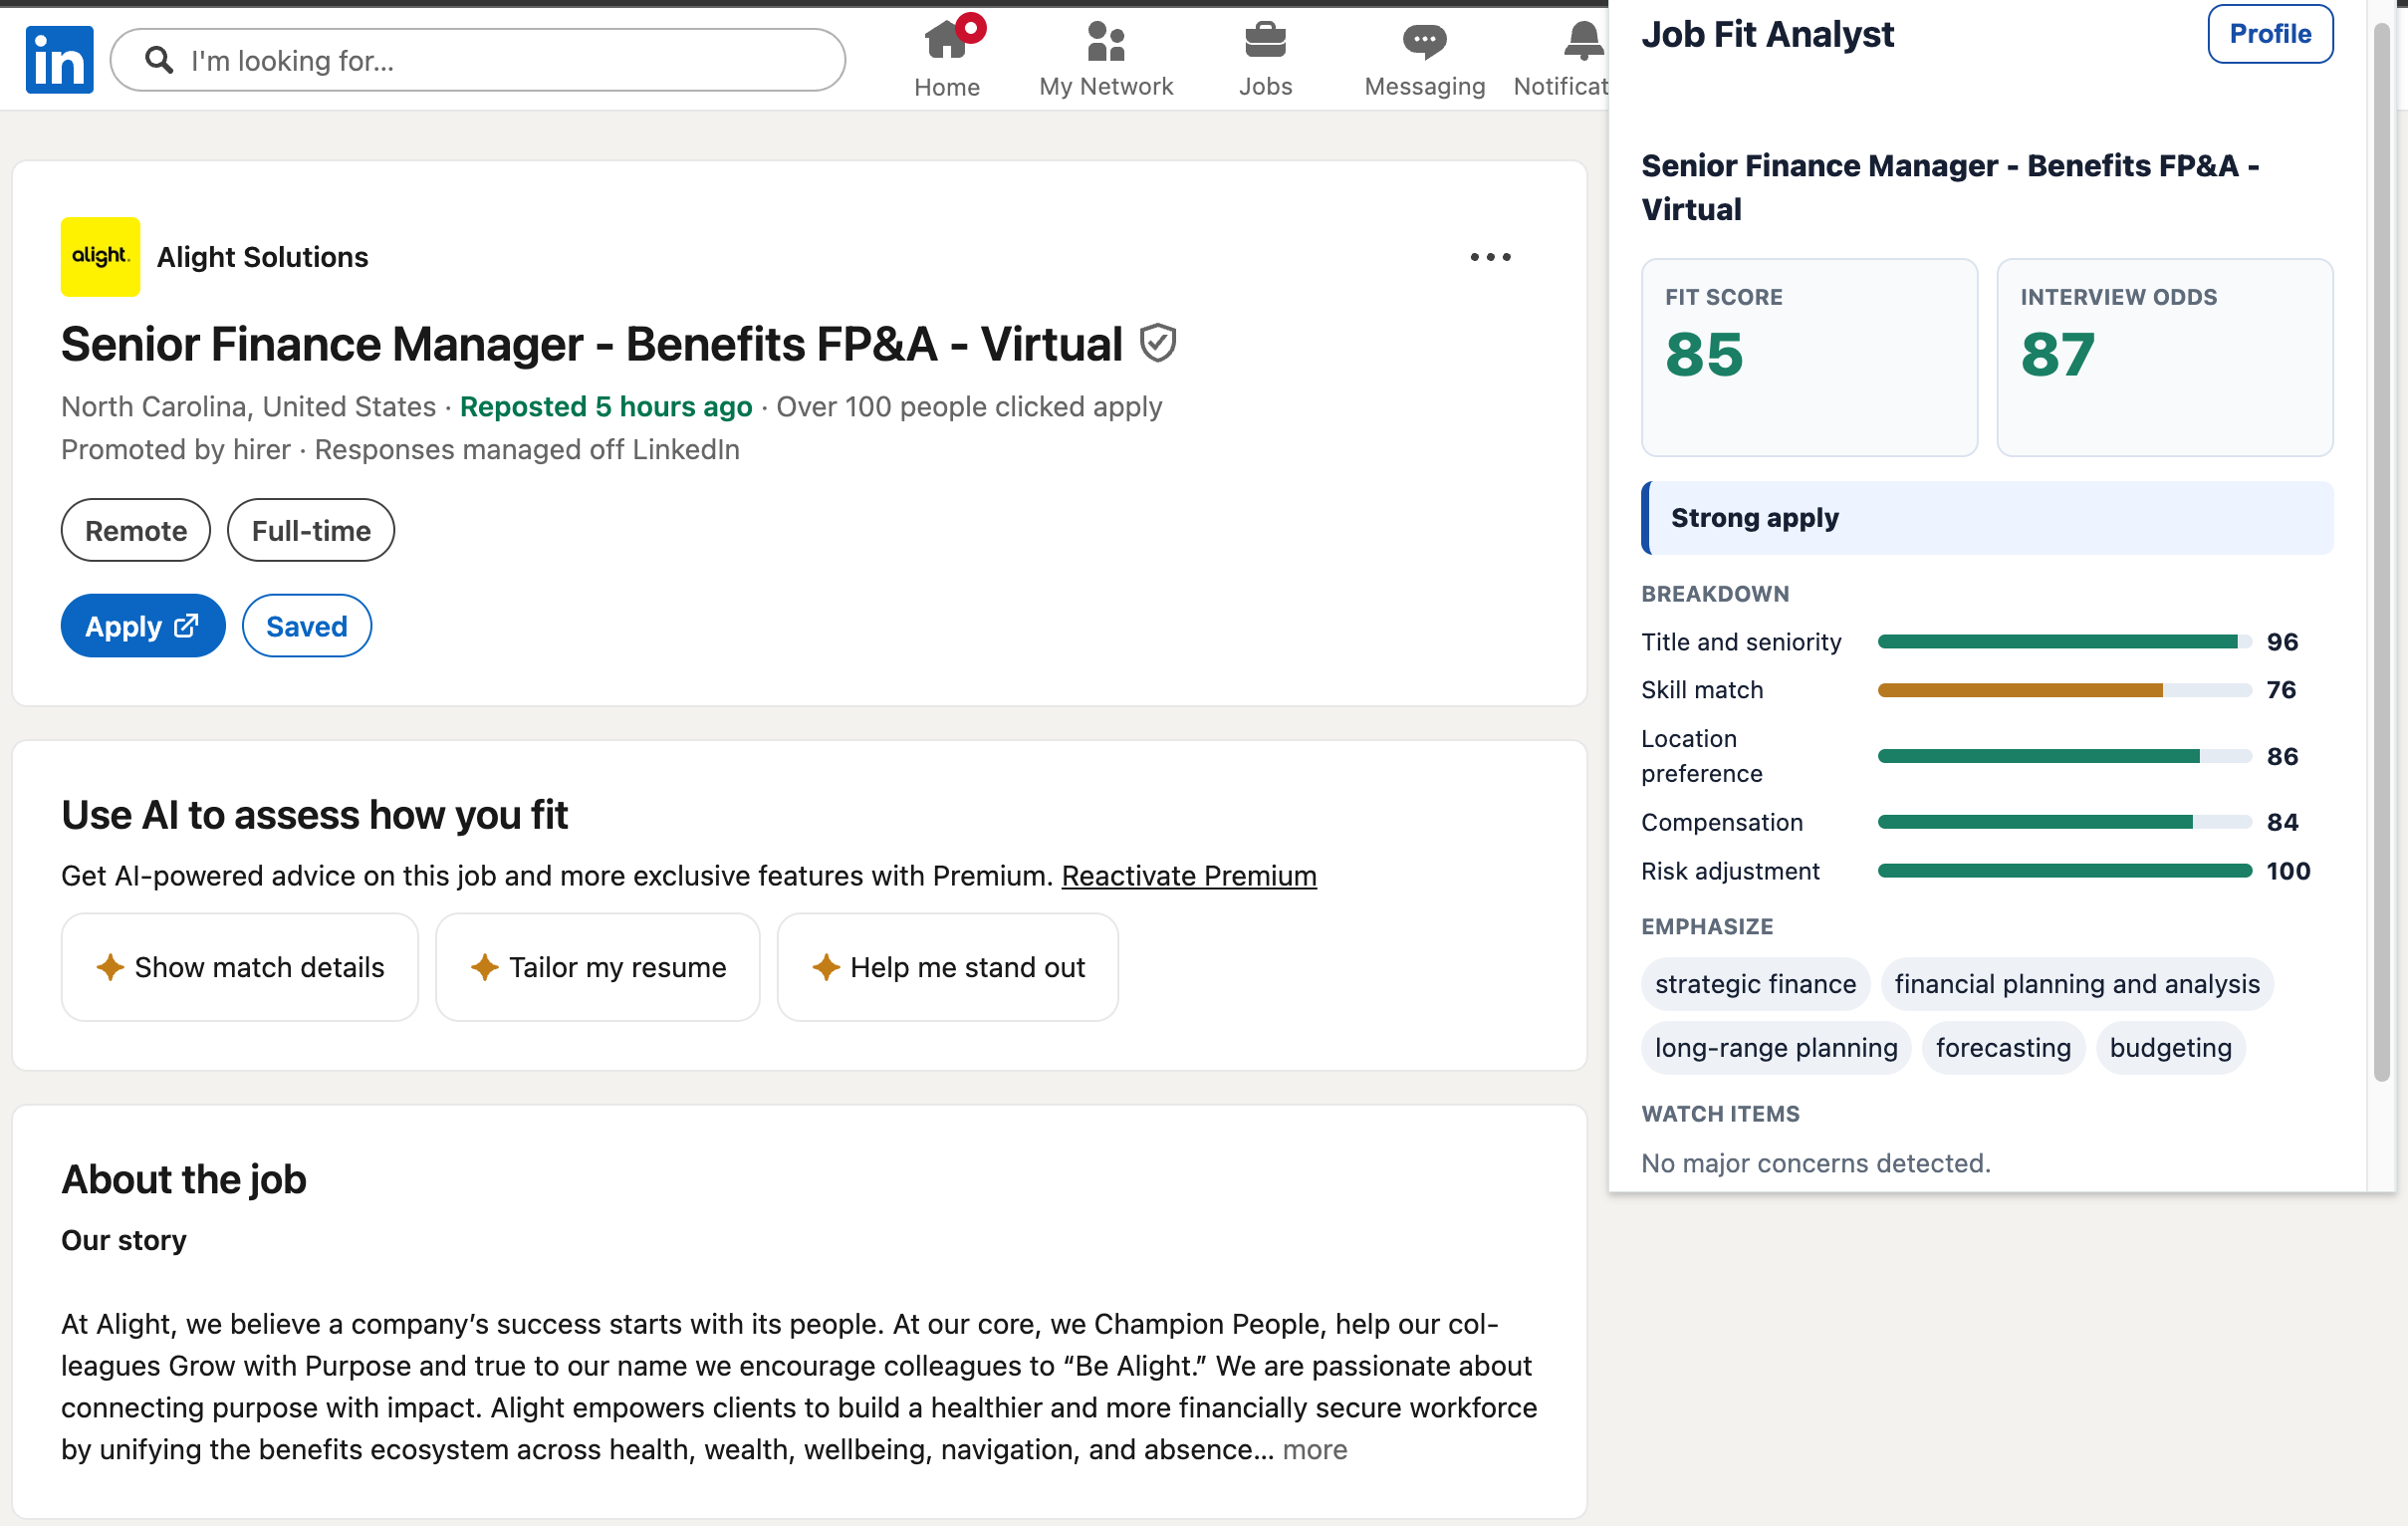Click the Fit Score 85 card

[x=1809, y=357]
